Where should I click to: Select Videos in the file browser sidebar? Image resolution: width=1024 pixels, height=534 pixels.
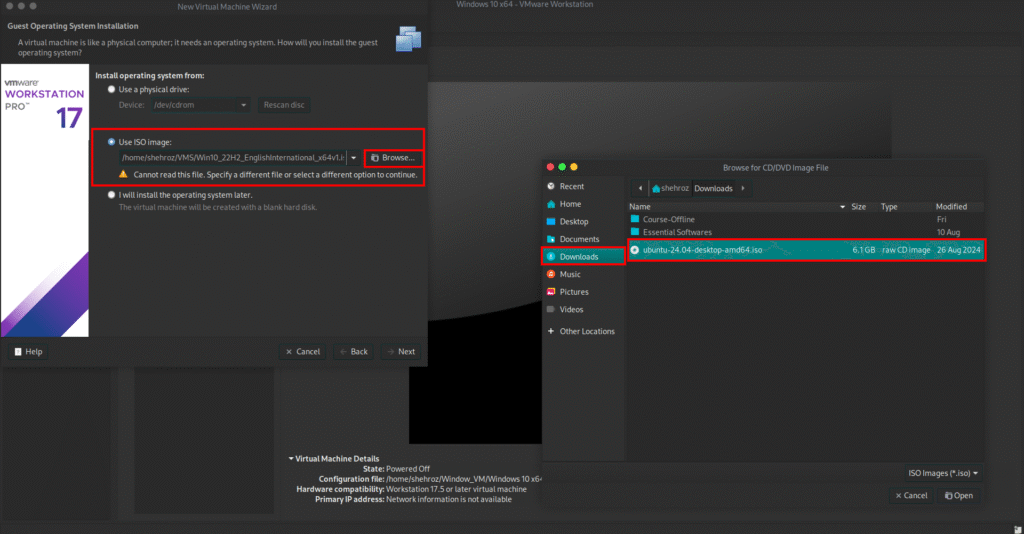click(583, 309)
